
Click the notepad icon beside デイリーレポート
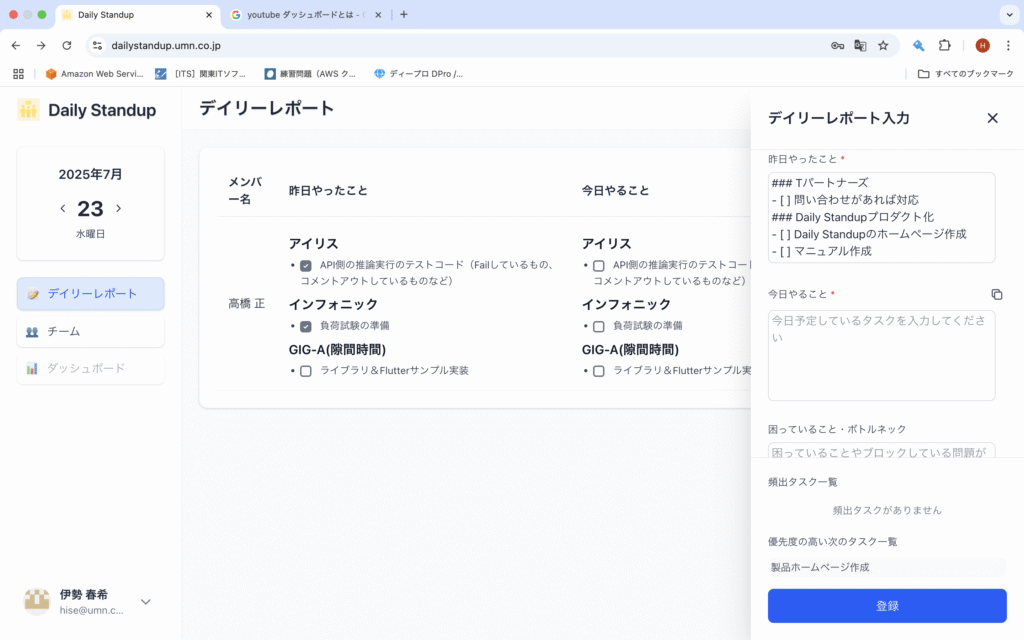(x=33, y=294)
